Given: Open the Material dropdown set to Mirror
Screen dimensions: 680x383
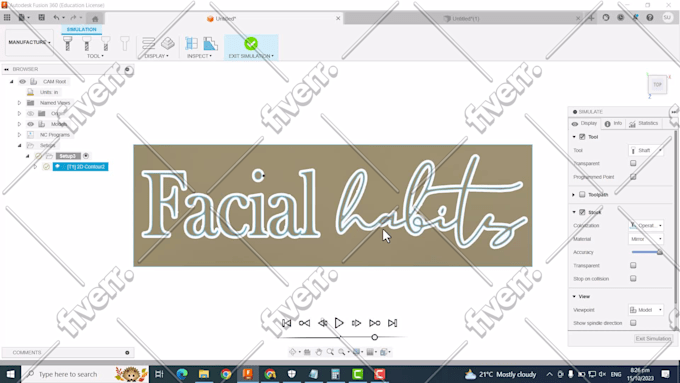Looking at the screenshot, I should coord(646,239).
